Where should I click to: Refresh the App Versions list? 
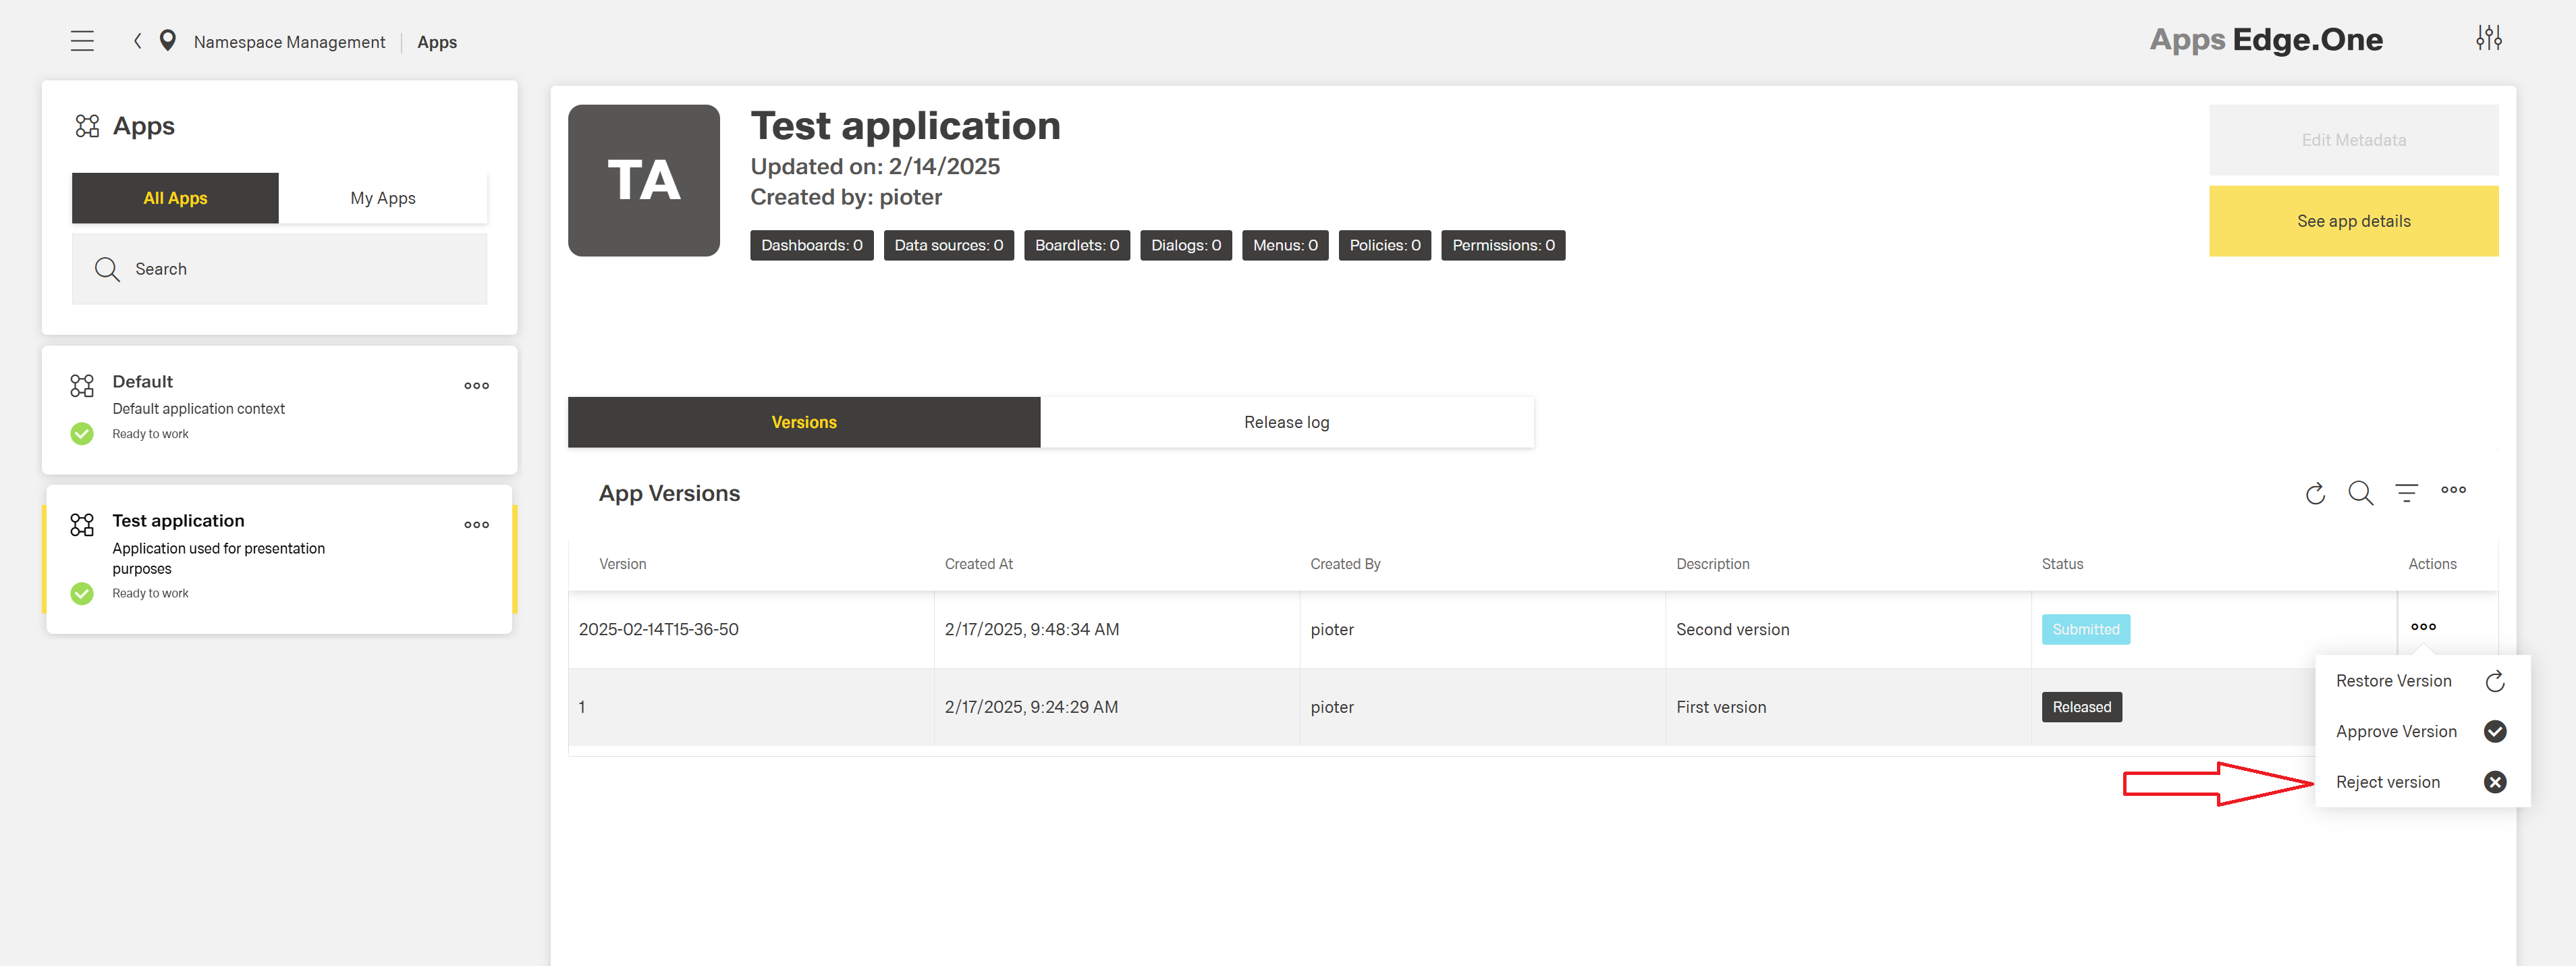2315,493
